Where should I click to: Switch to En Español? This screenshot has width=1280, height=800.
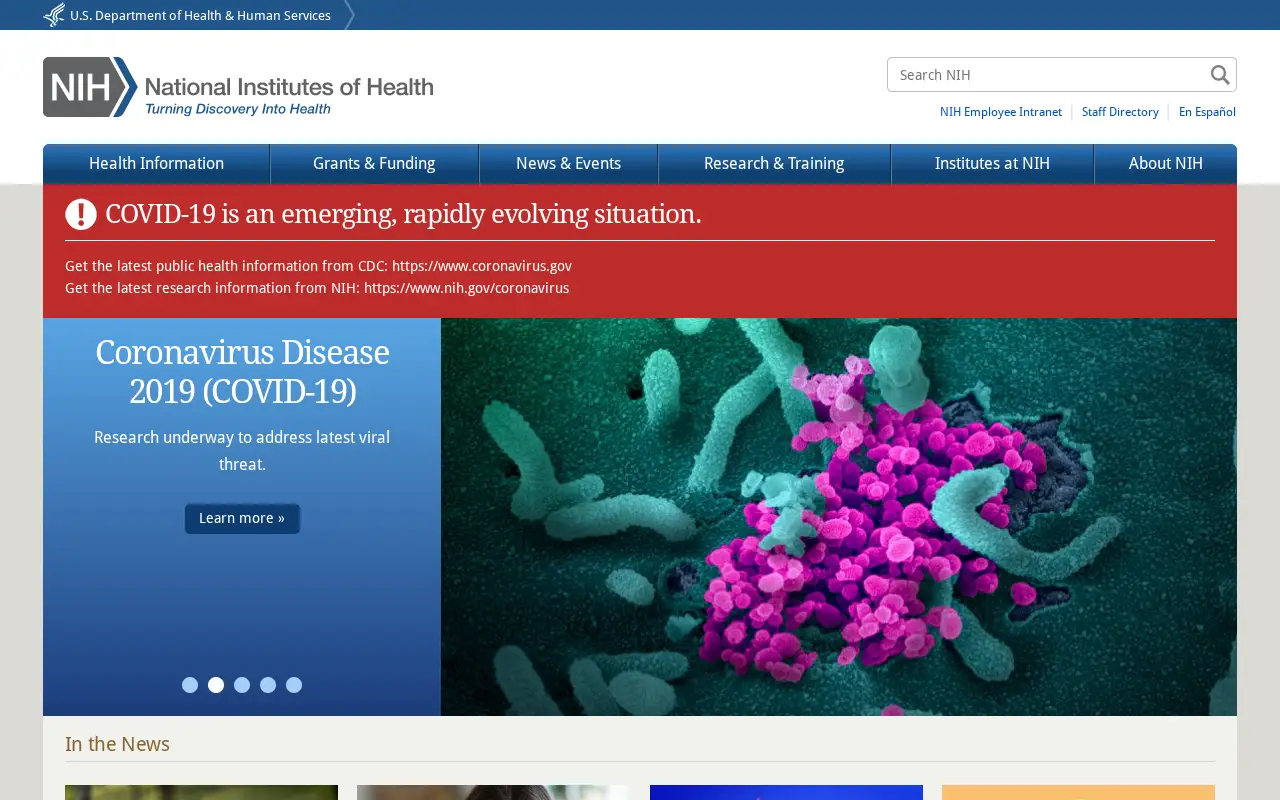pyautogui.click(x=1207, y=112)
